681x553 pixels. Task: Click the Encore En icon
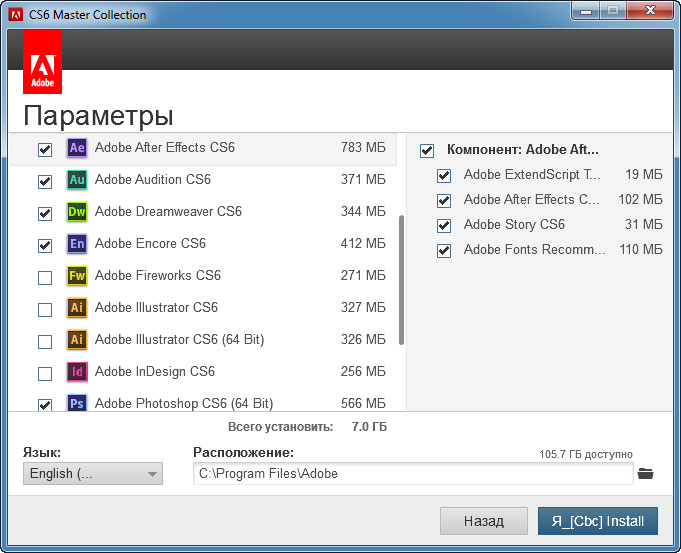click(77, 244)
